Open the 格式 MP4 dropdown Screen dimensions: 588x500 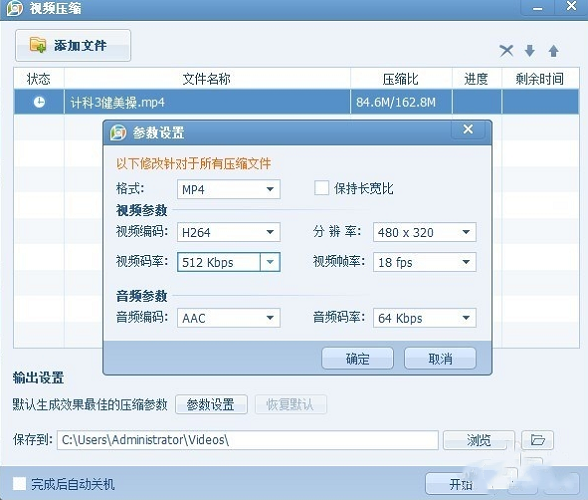click(228, 189)
